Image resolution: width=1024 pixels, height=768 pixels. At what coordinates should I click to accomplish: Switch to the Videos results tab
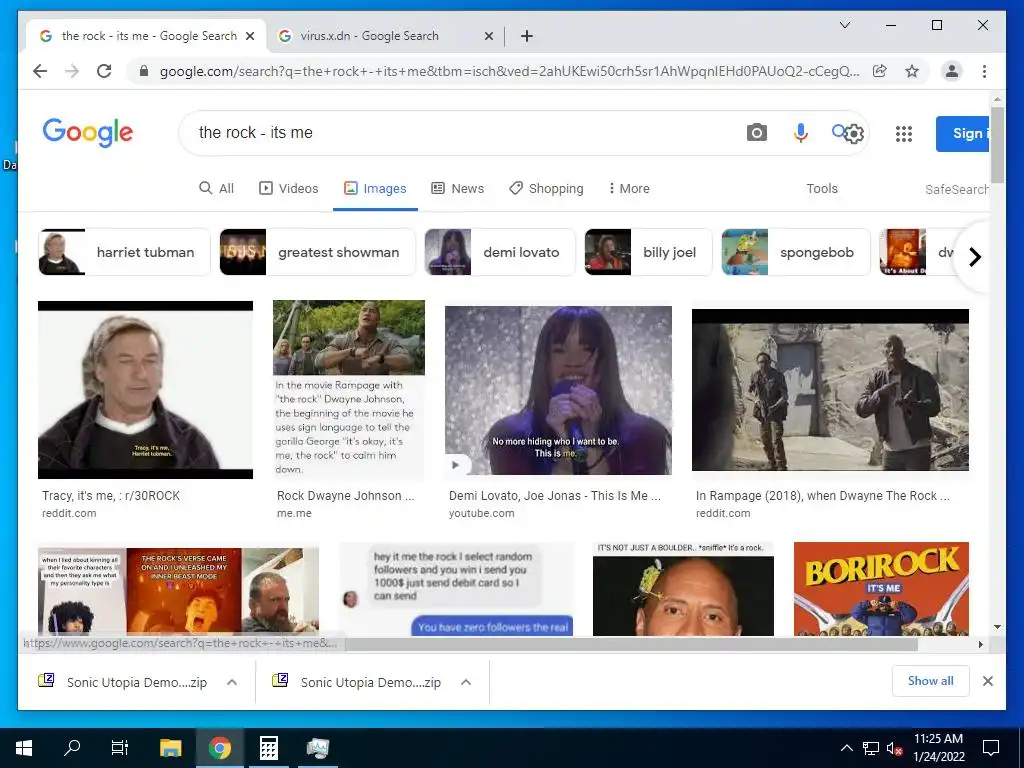[x=289, y=188]
